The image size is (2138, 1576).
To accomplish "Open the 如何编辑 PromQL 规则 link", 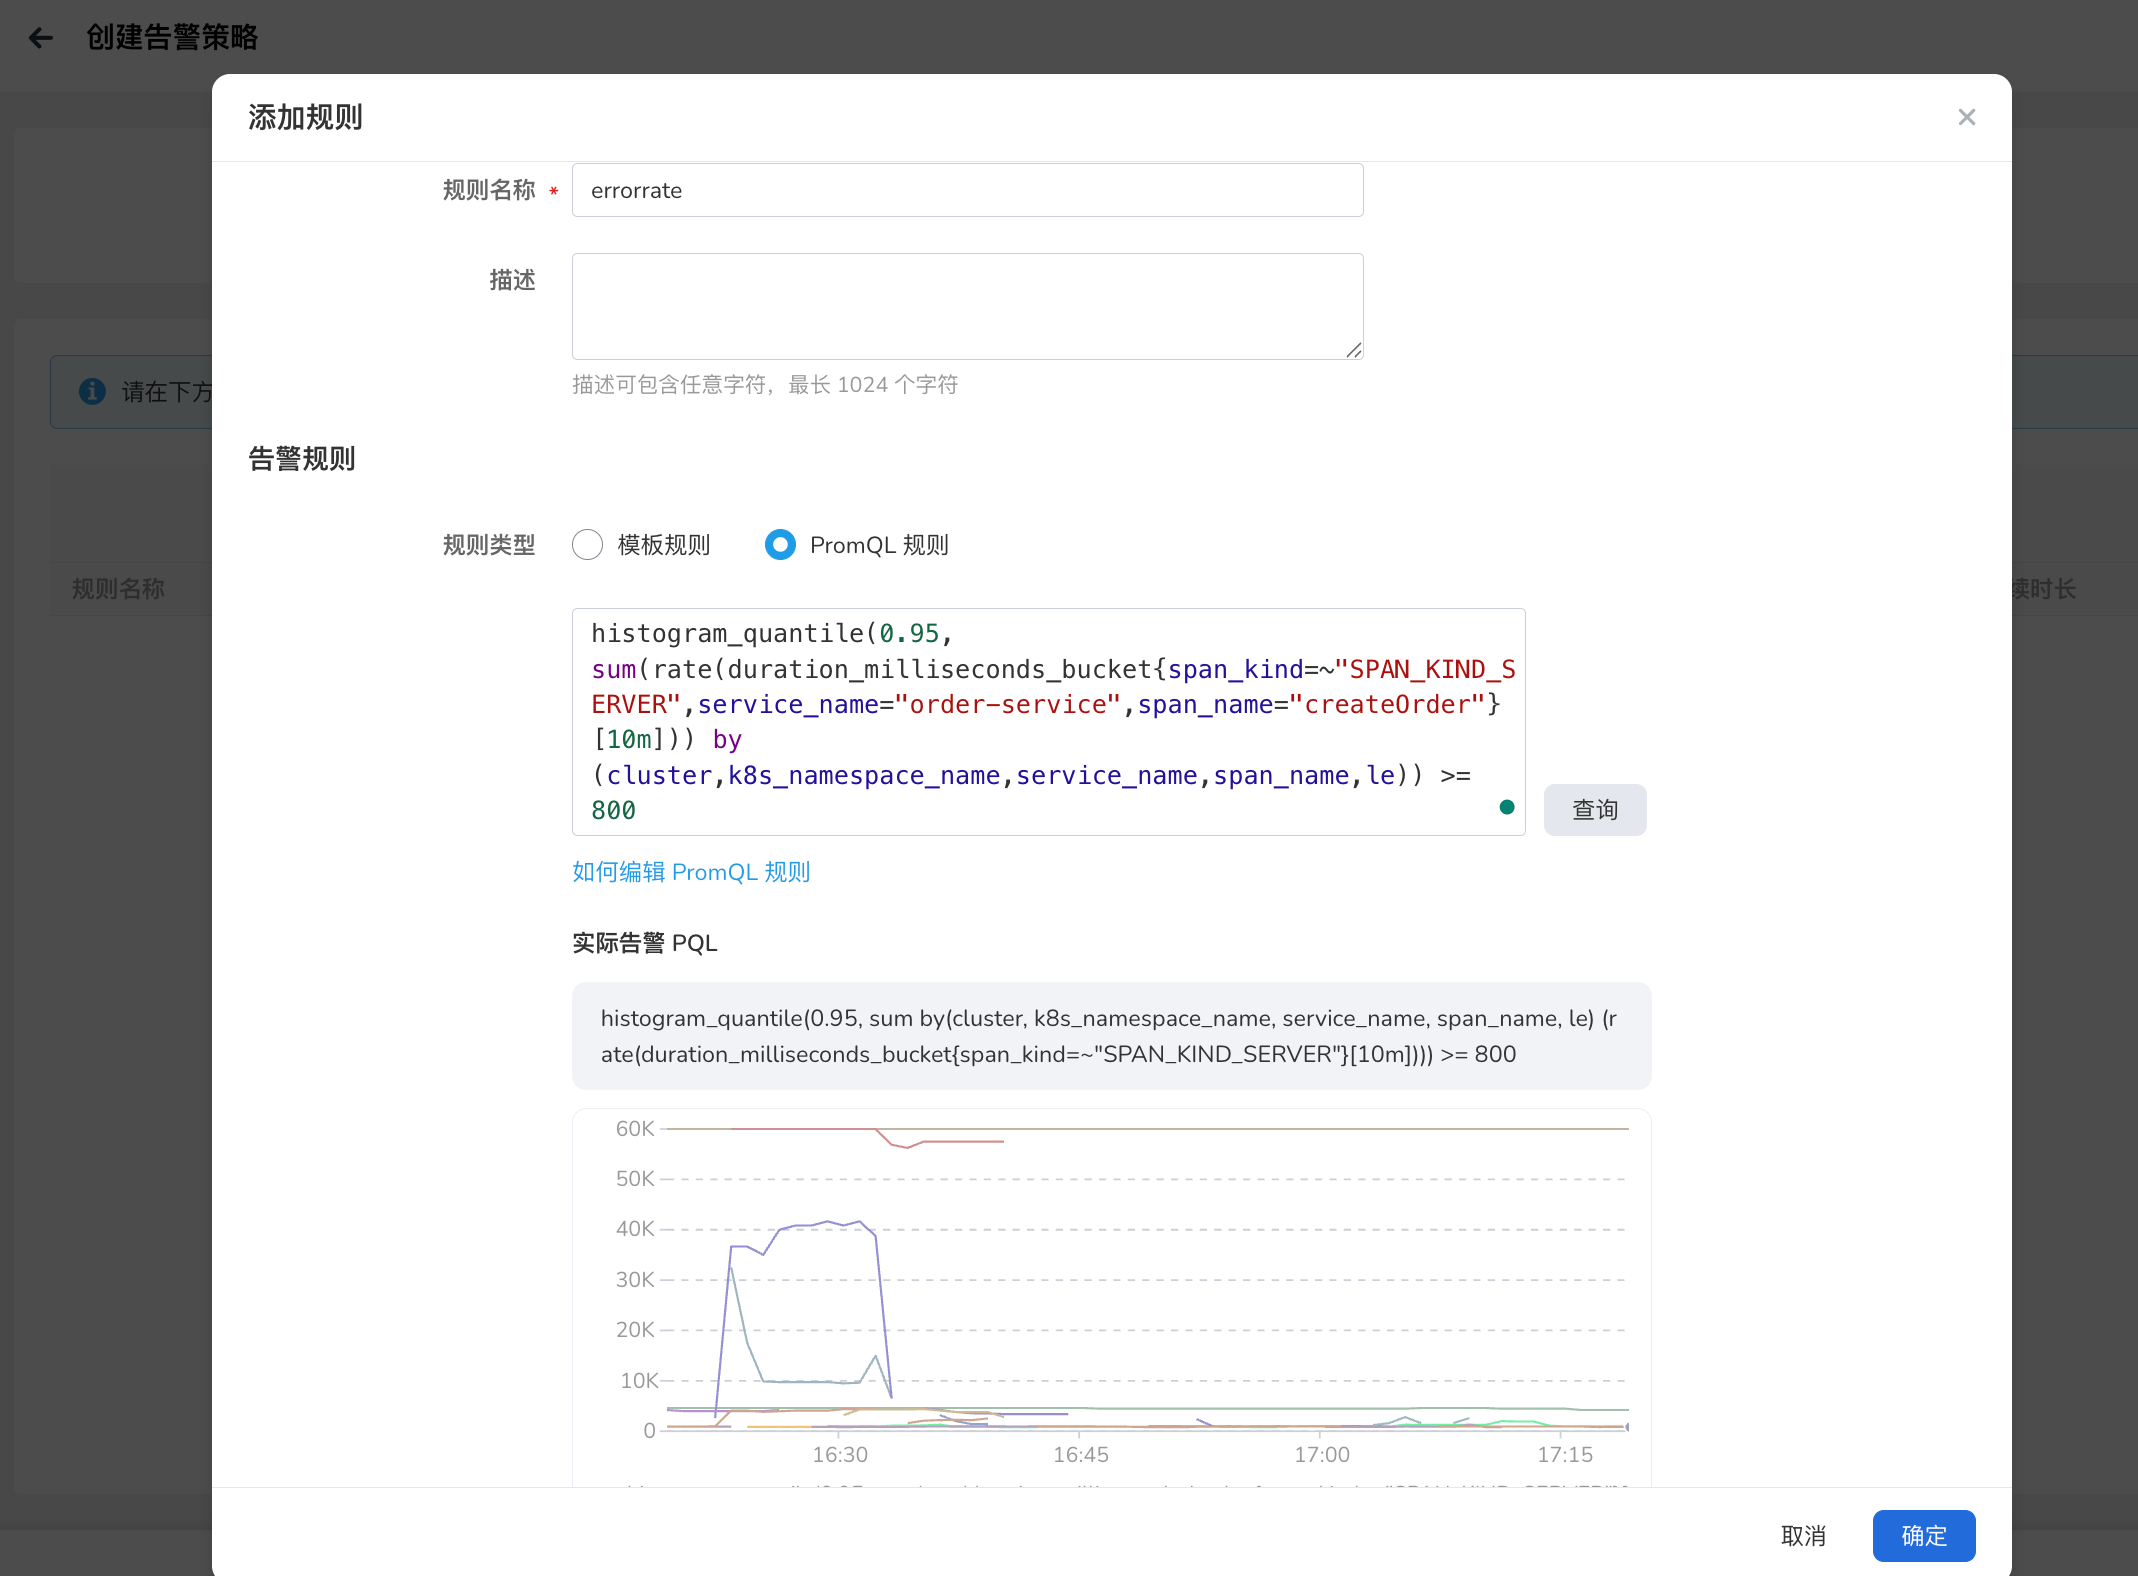I will coord(690,872).
